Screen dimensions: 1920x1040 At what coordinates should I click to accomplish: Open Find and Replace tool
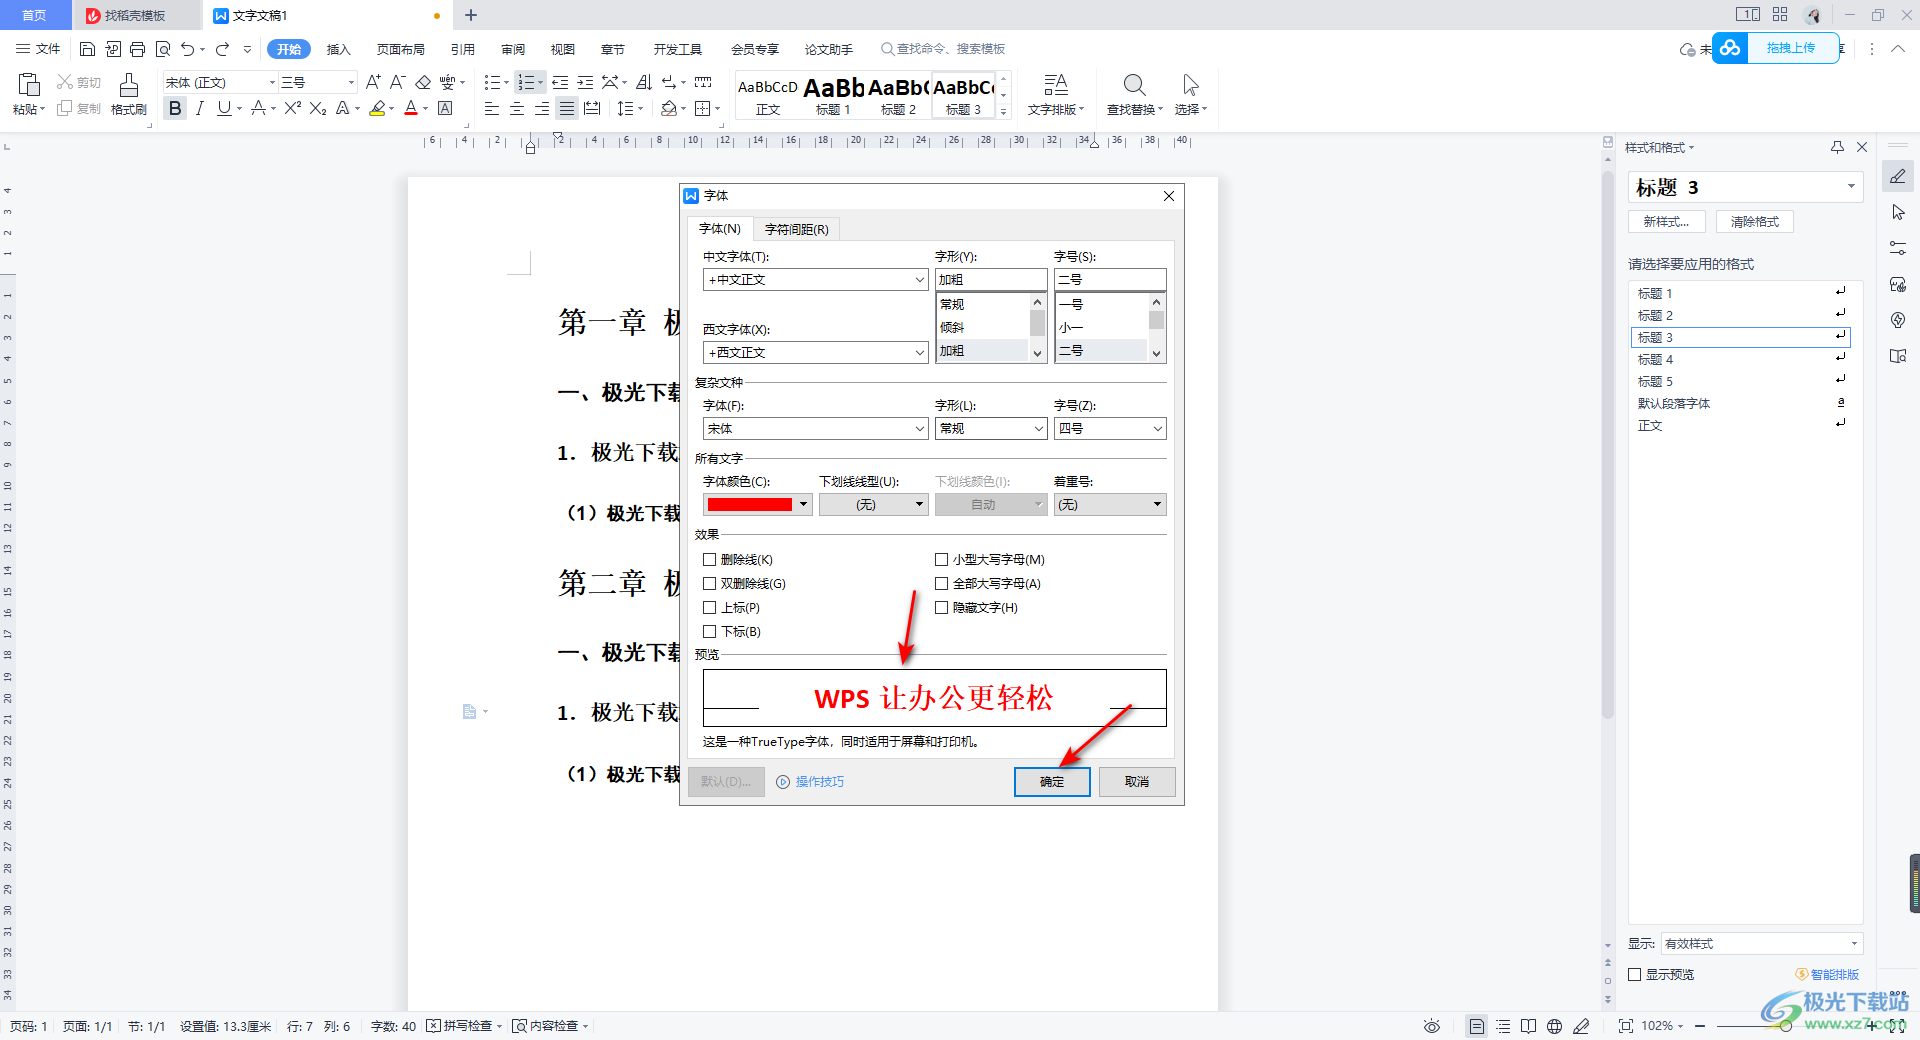(1134, 95)
